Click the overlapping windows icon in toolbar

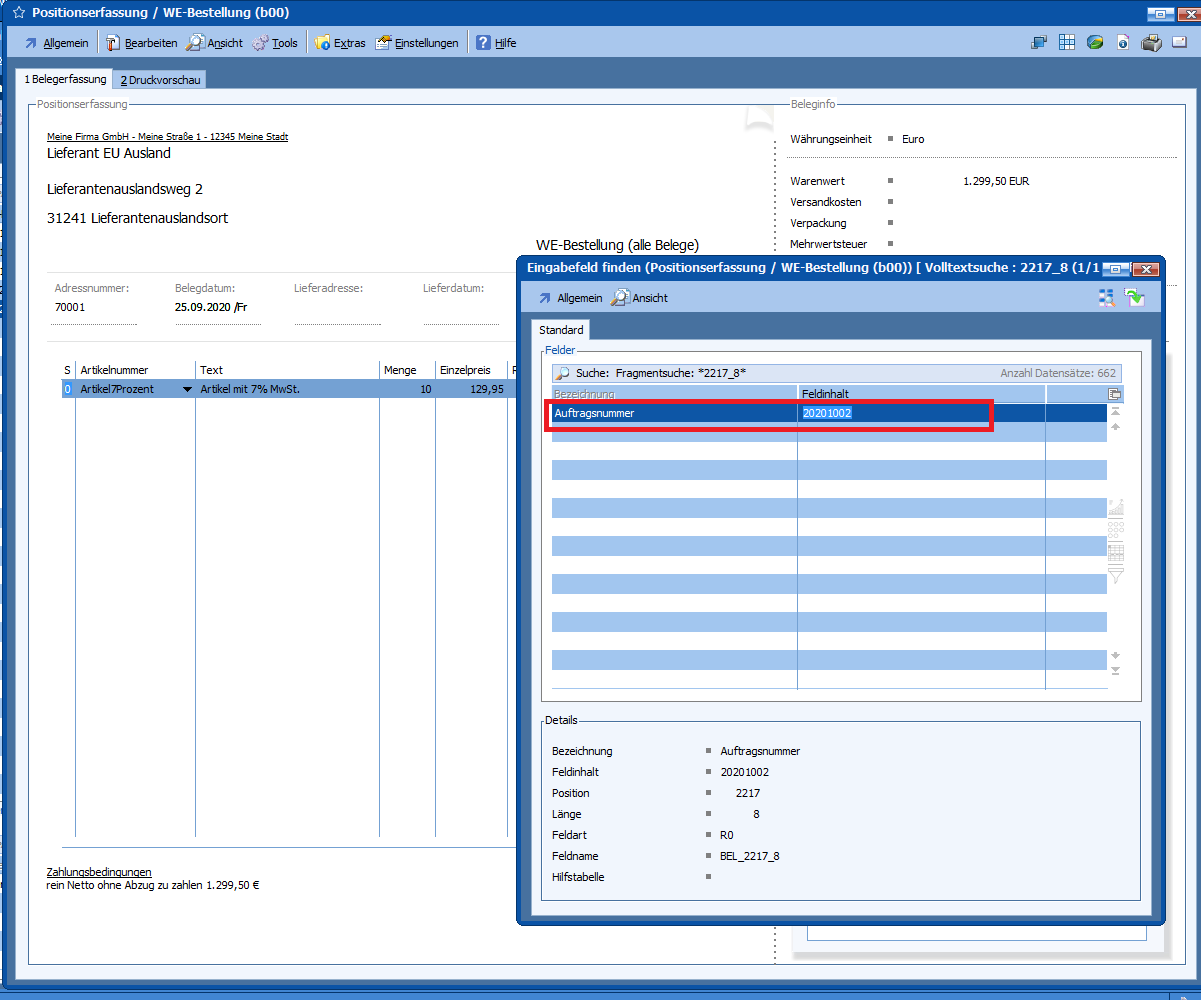1039,43
